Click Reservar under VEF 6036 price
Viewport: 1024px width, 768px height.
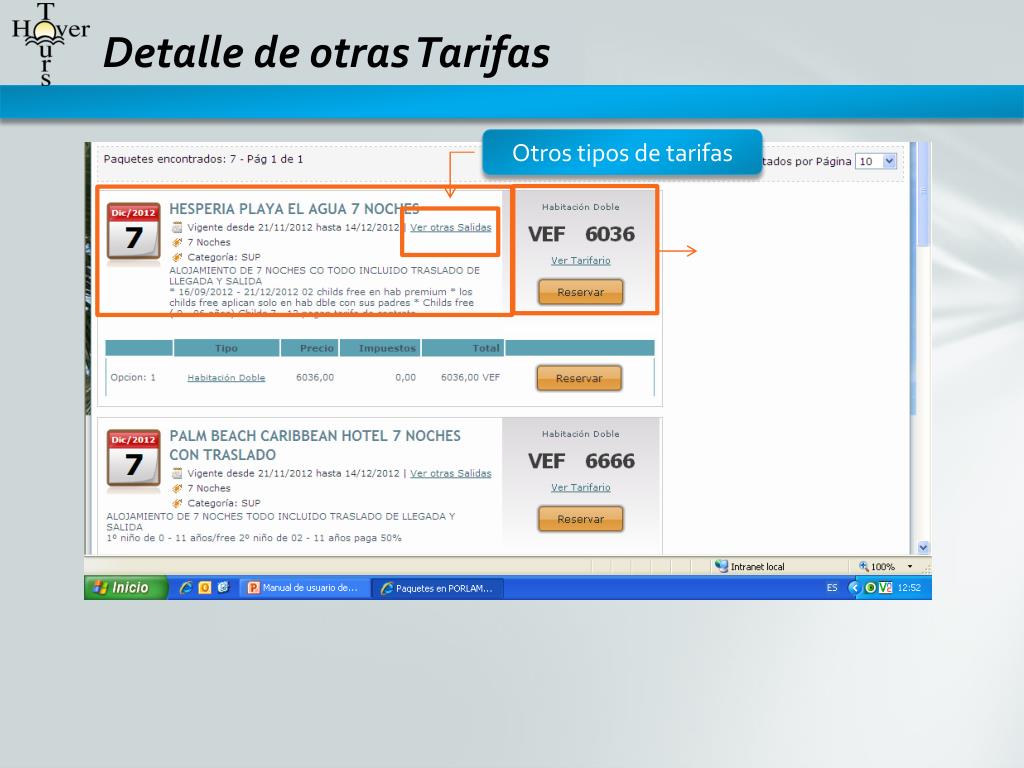[581, 292]
